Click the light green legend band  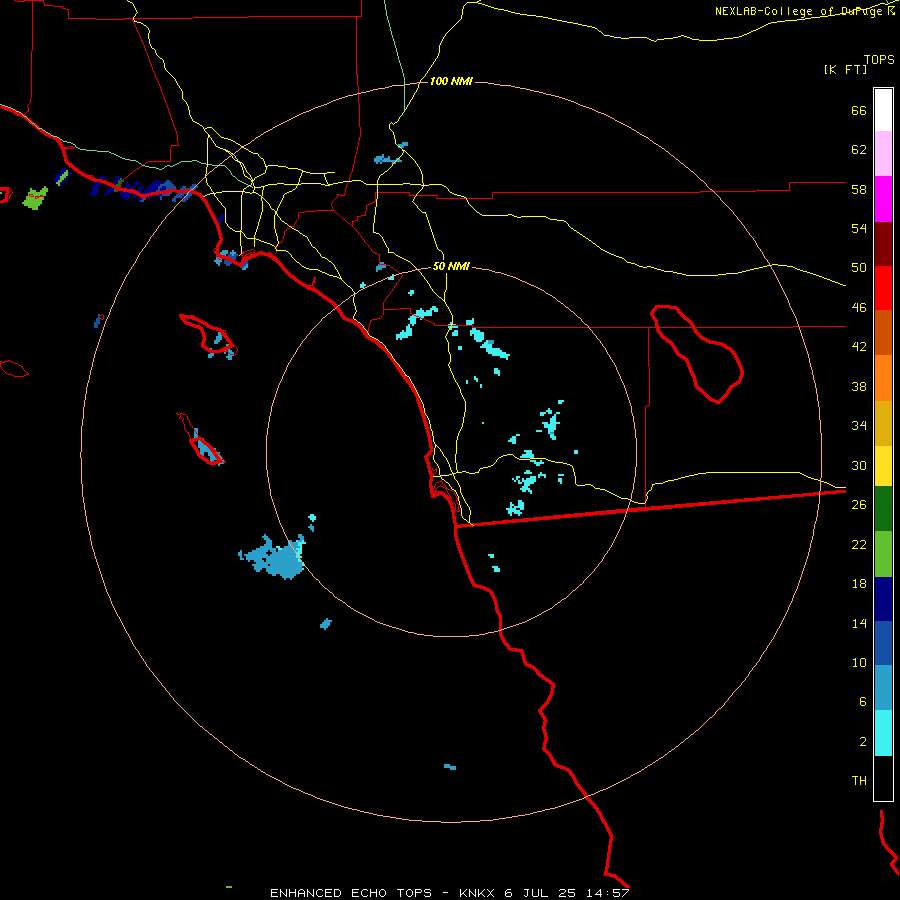(883, 554)
